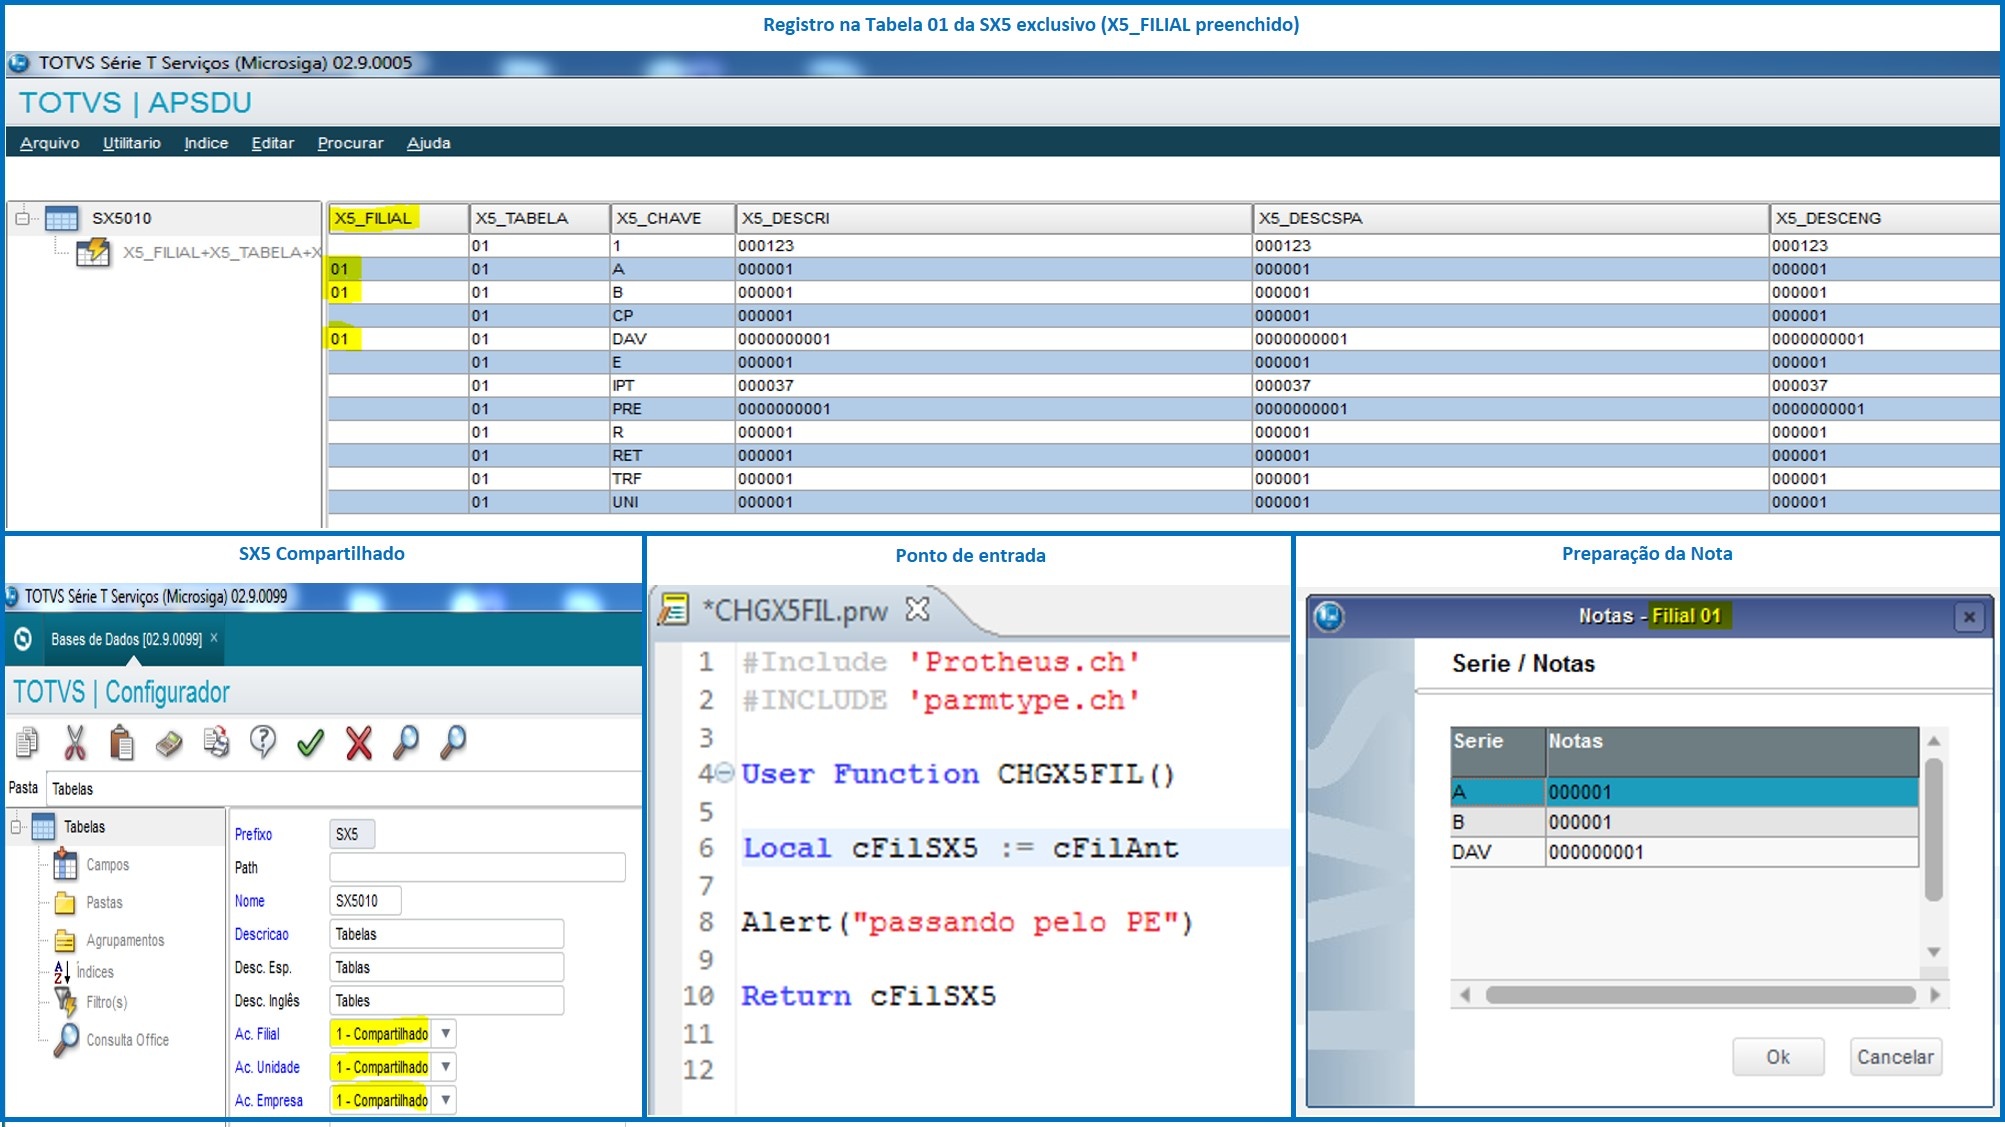2005x1127 pixels.
Task: Click the clipboard paste toolbar icon
Action: (122, 742)
